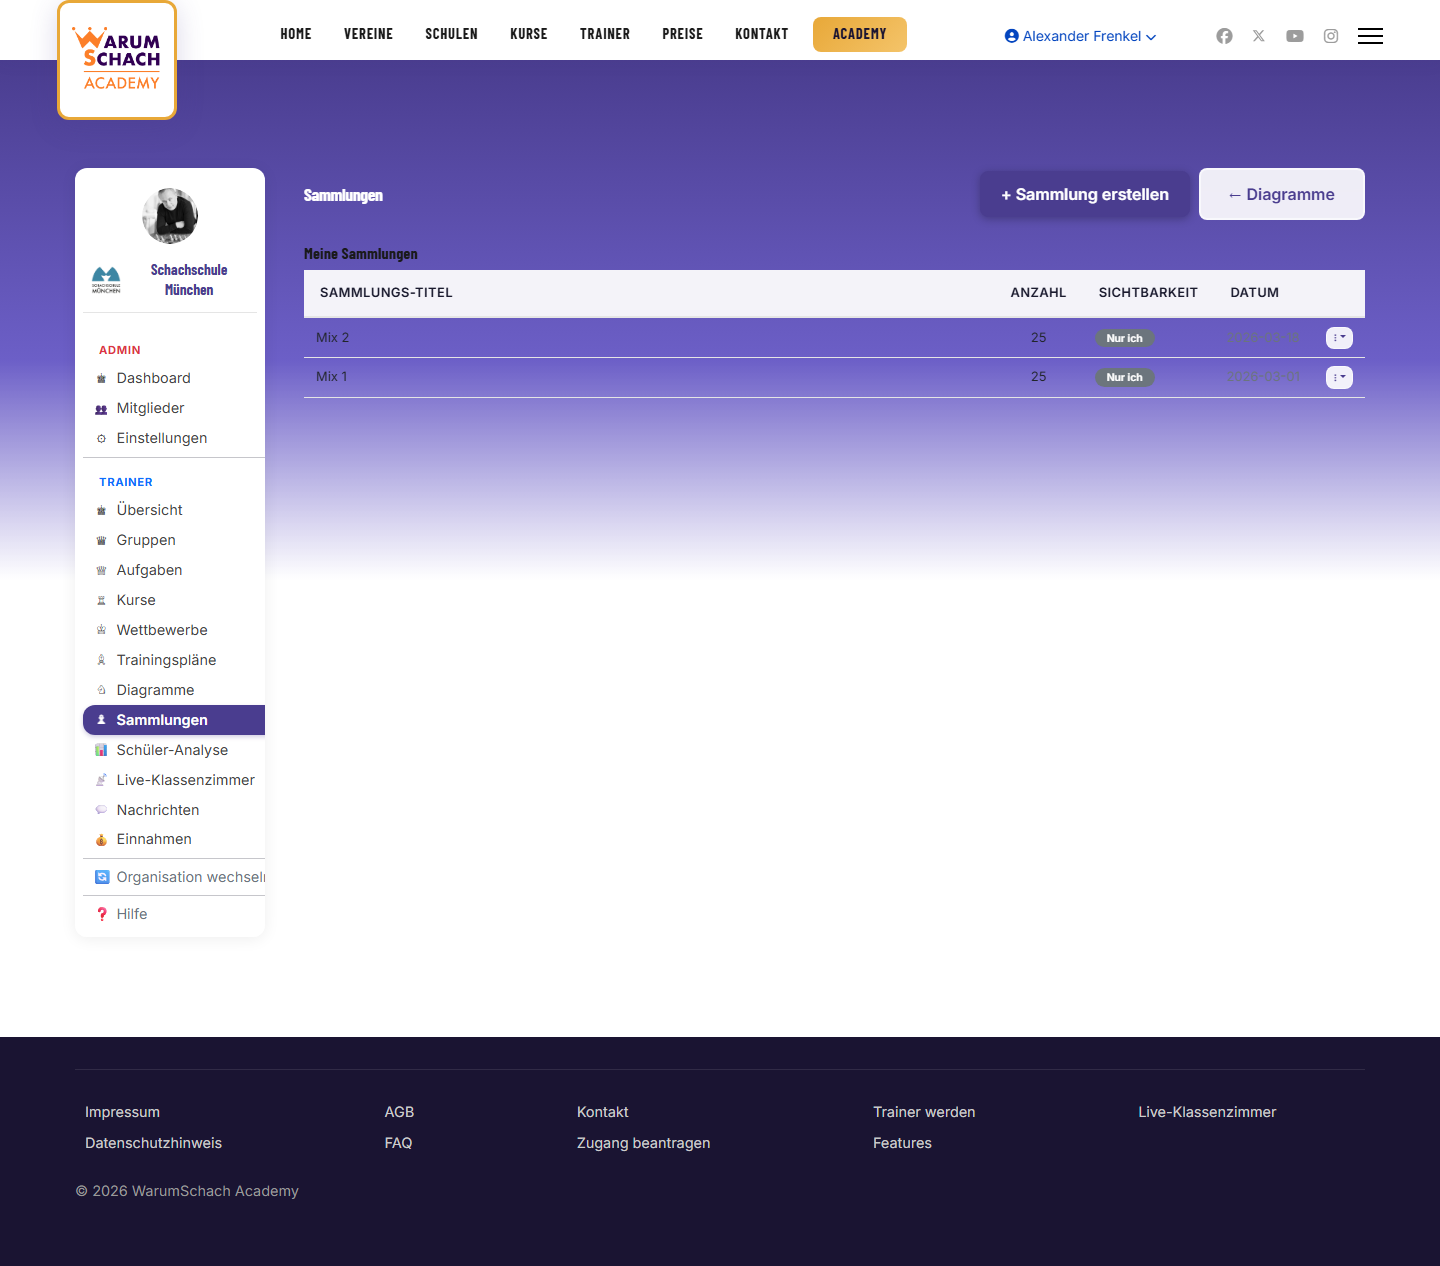Open Einstellungen in the admin sidebar

point(162,438)
